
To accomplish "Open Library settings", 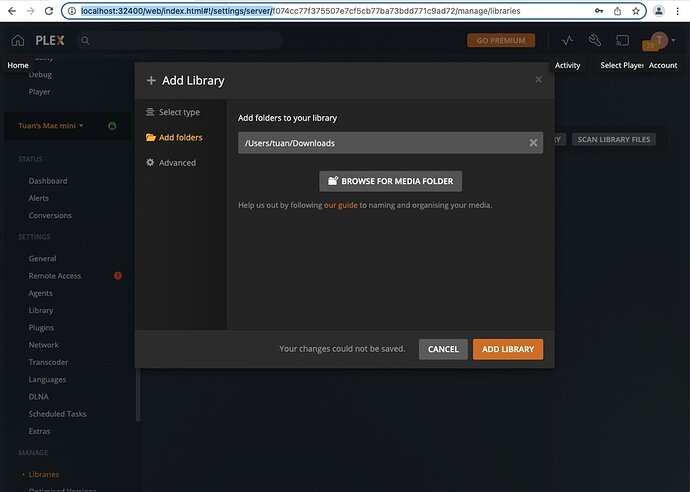I will [x=41, y=310].
